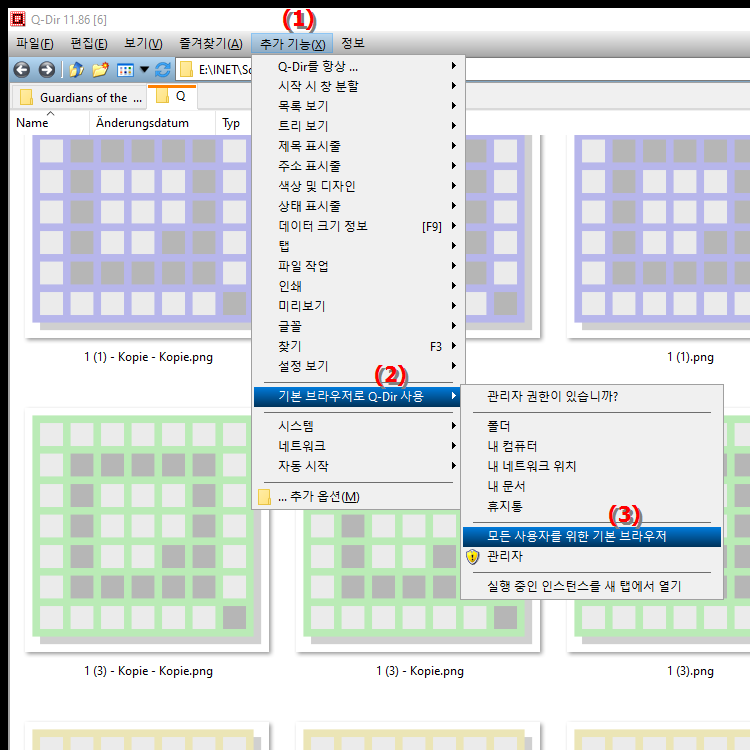
Task: Expand the 색상 및 디자인 submenu
Action: [357, 186]
